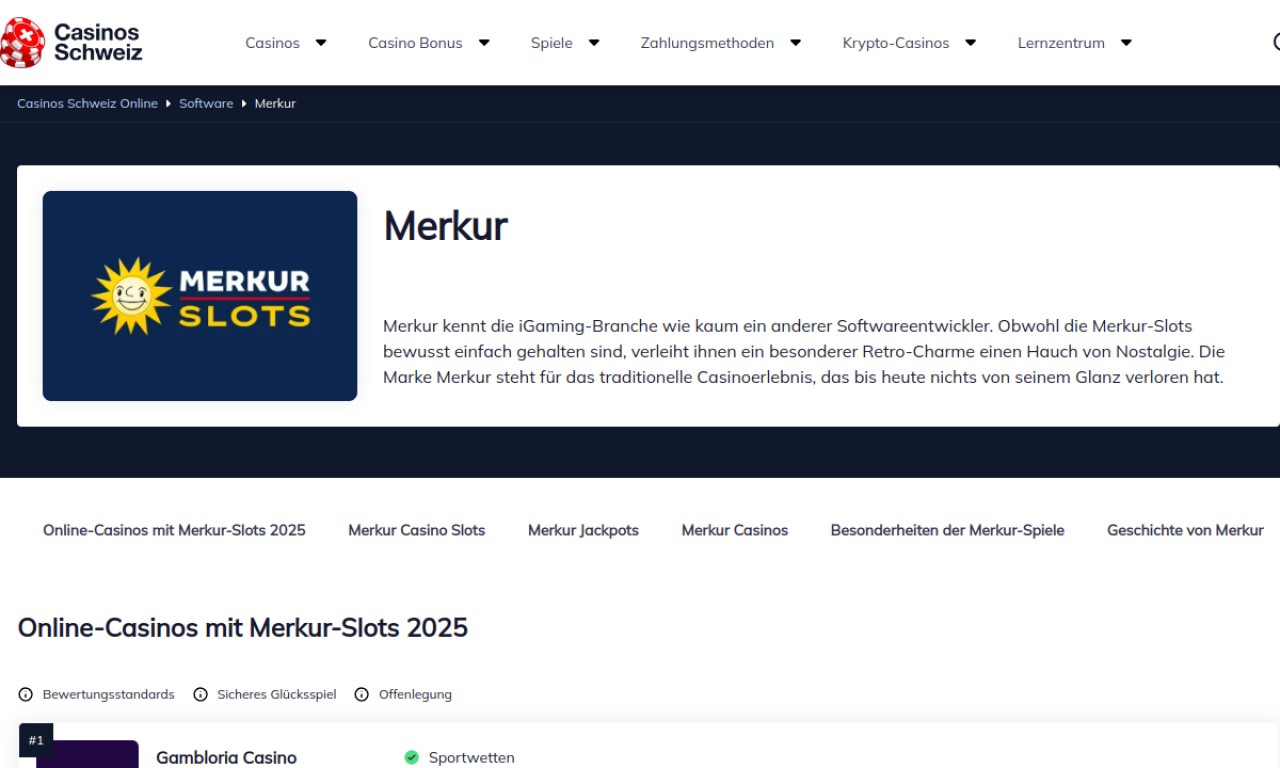This screenshot has width=1280, height=768.
Task: Jump to Merkur Casinos section
Action: 735,530
